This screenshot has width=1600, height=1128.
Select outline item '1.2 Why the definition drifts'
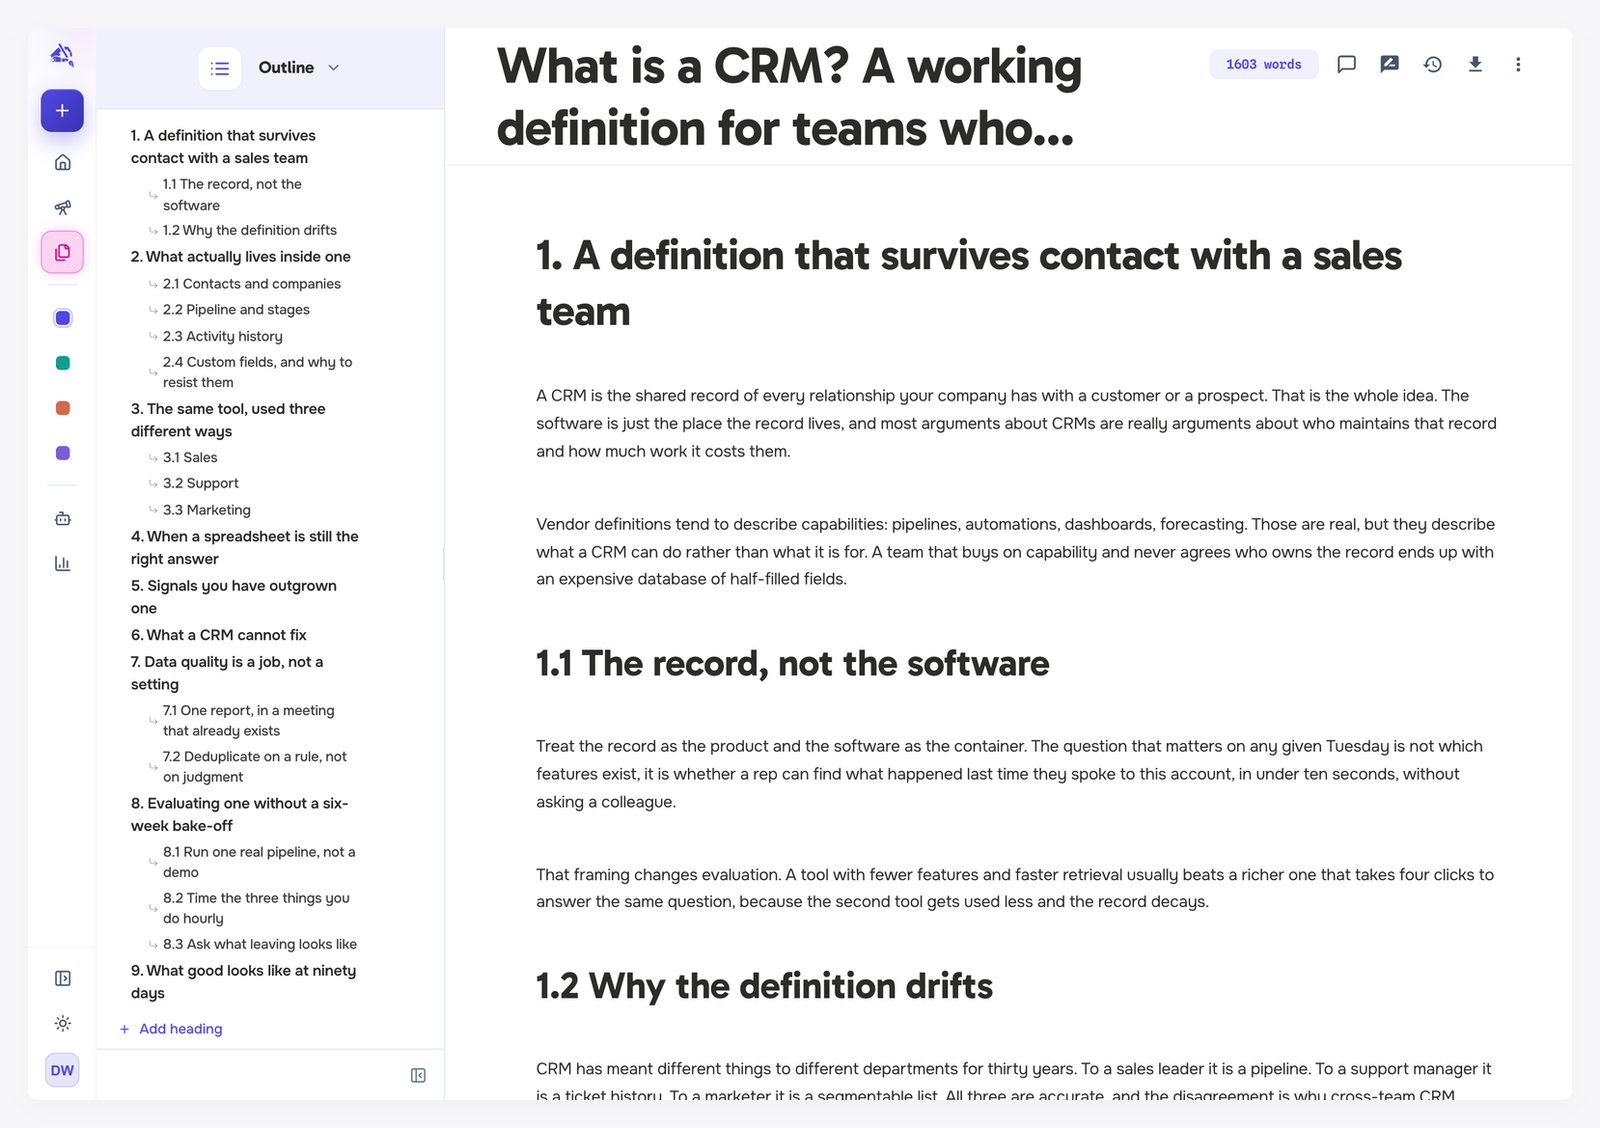249,230
